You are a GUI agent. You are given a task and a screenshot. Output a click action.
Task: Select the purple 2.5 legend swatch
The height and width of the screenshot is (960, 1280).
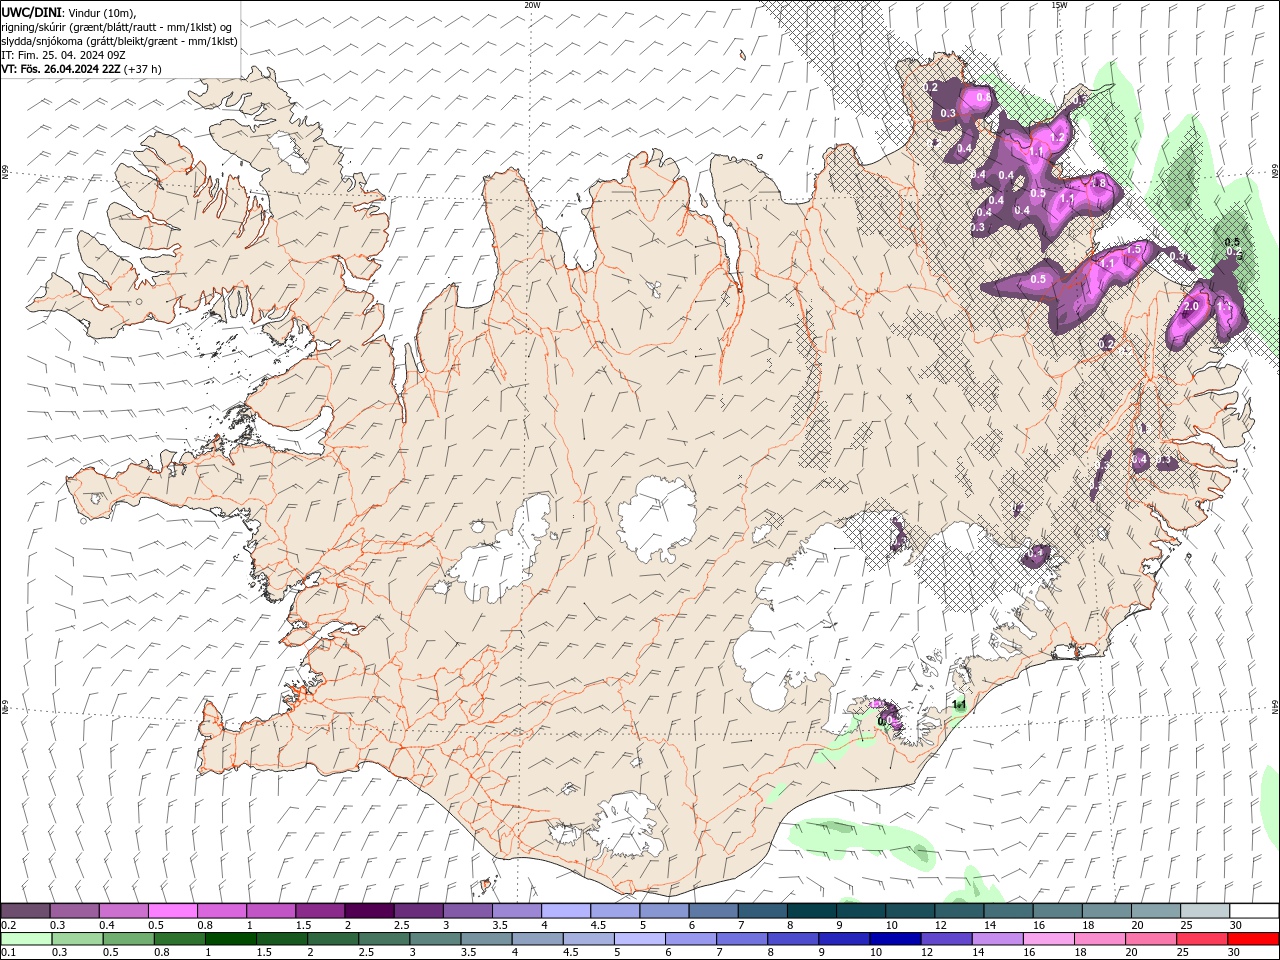(418, 911)
